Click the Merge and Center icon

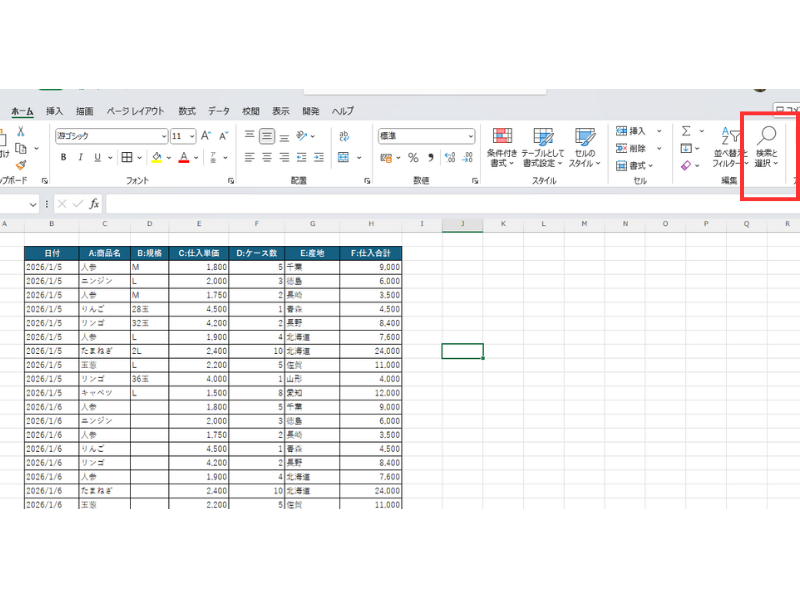point(345,157)
